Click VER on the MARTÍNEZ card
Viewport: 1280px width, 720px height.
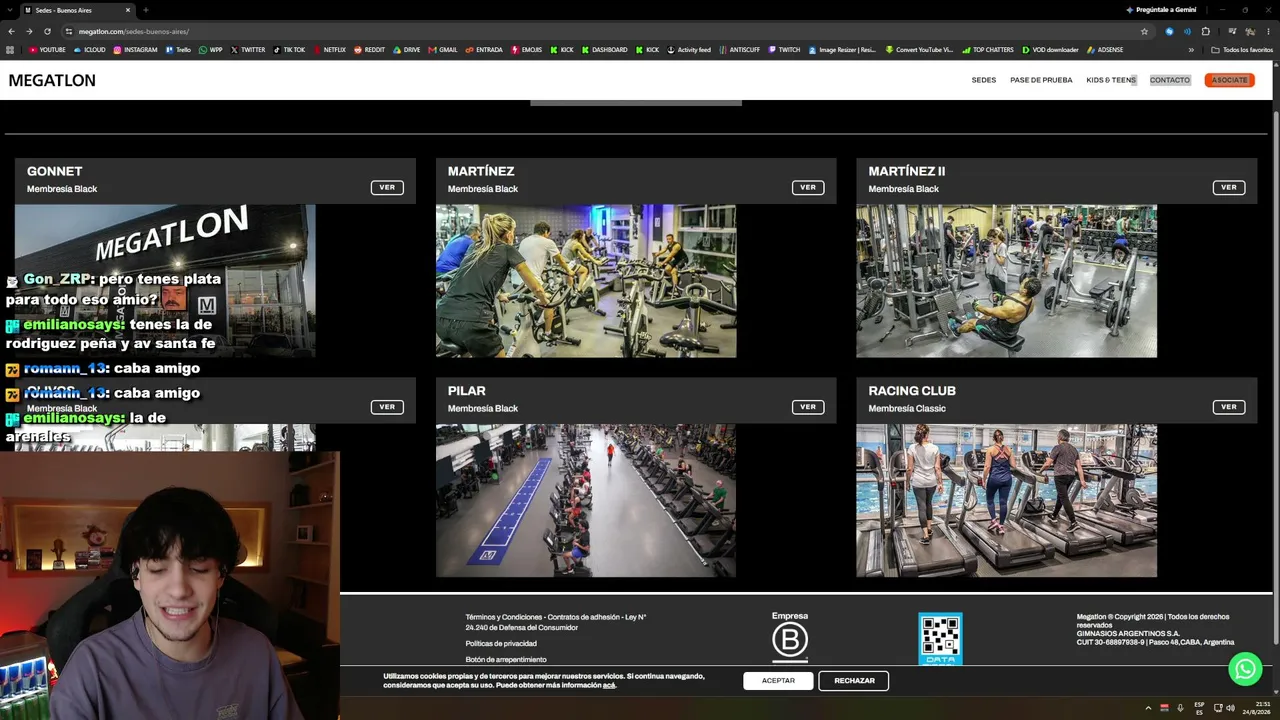pos(808,187)
